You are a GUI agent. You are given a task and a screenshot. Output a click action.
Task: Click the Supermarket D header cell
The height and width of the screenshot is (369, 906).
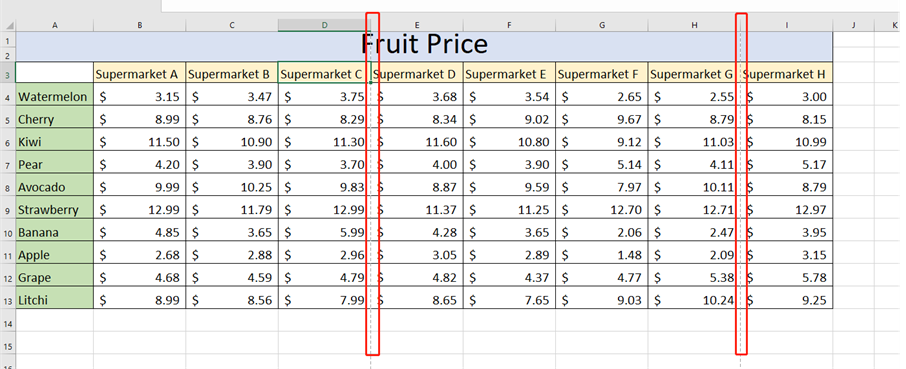(417, 74)
